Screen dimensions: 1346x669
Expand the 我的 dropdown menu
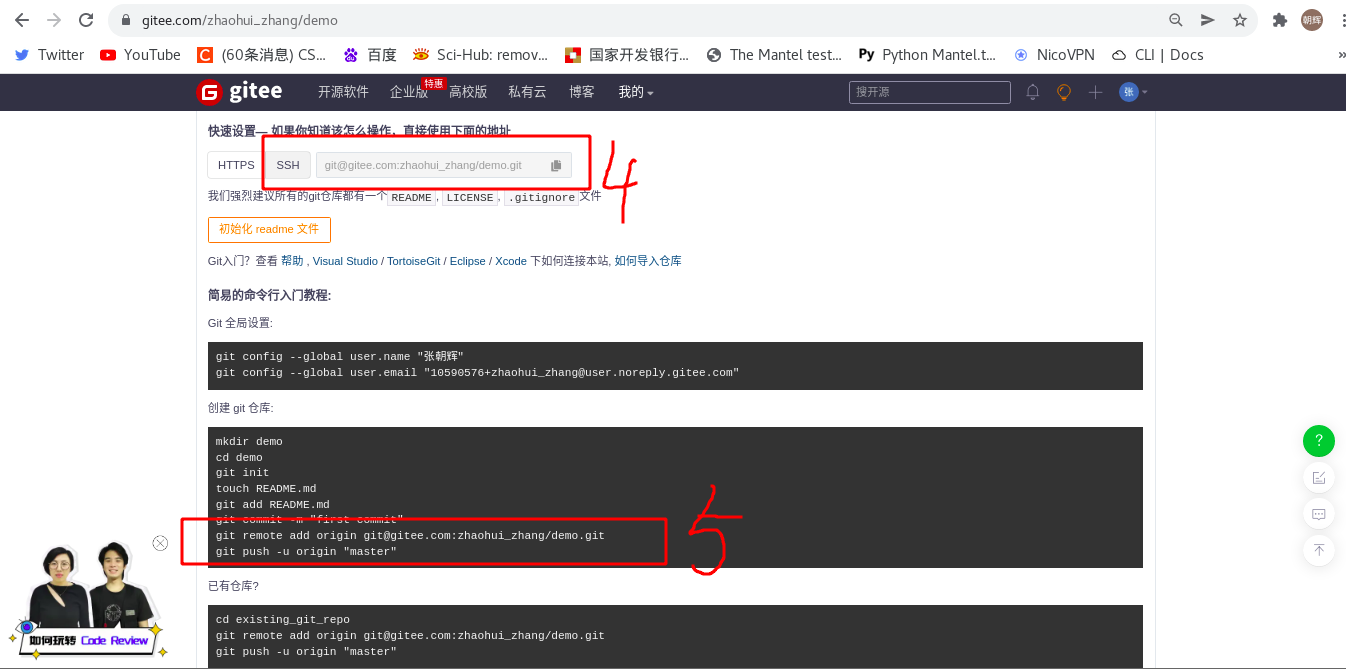click(636, 92)
